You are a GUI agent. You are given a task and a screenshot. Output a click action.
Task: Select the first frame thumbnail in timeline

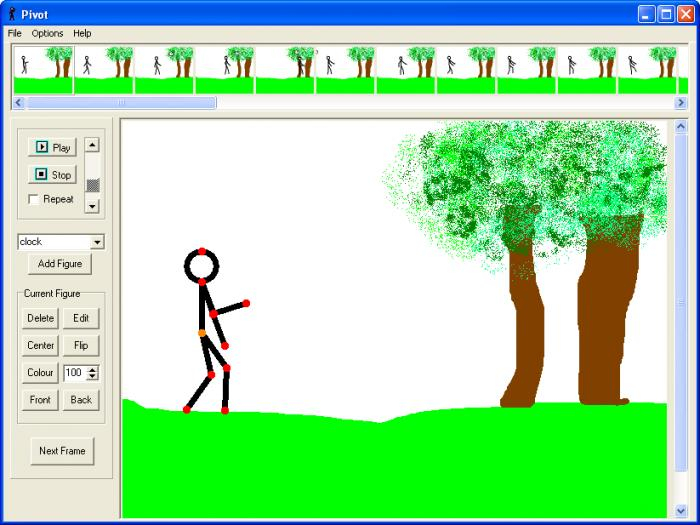click(x=43, y=70)
